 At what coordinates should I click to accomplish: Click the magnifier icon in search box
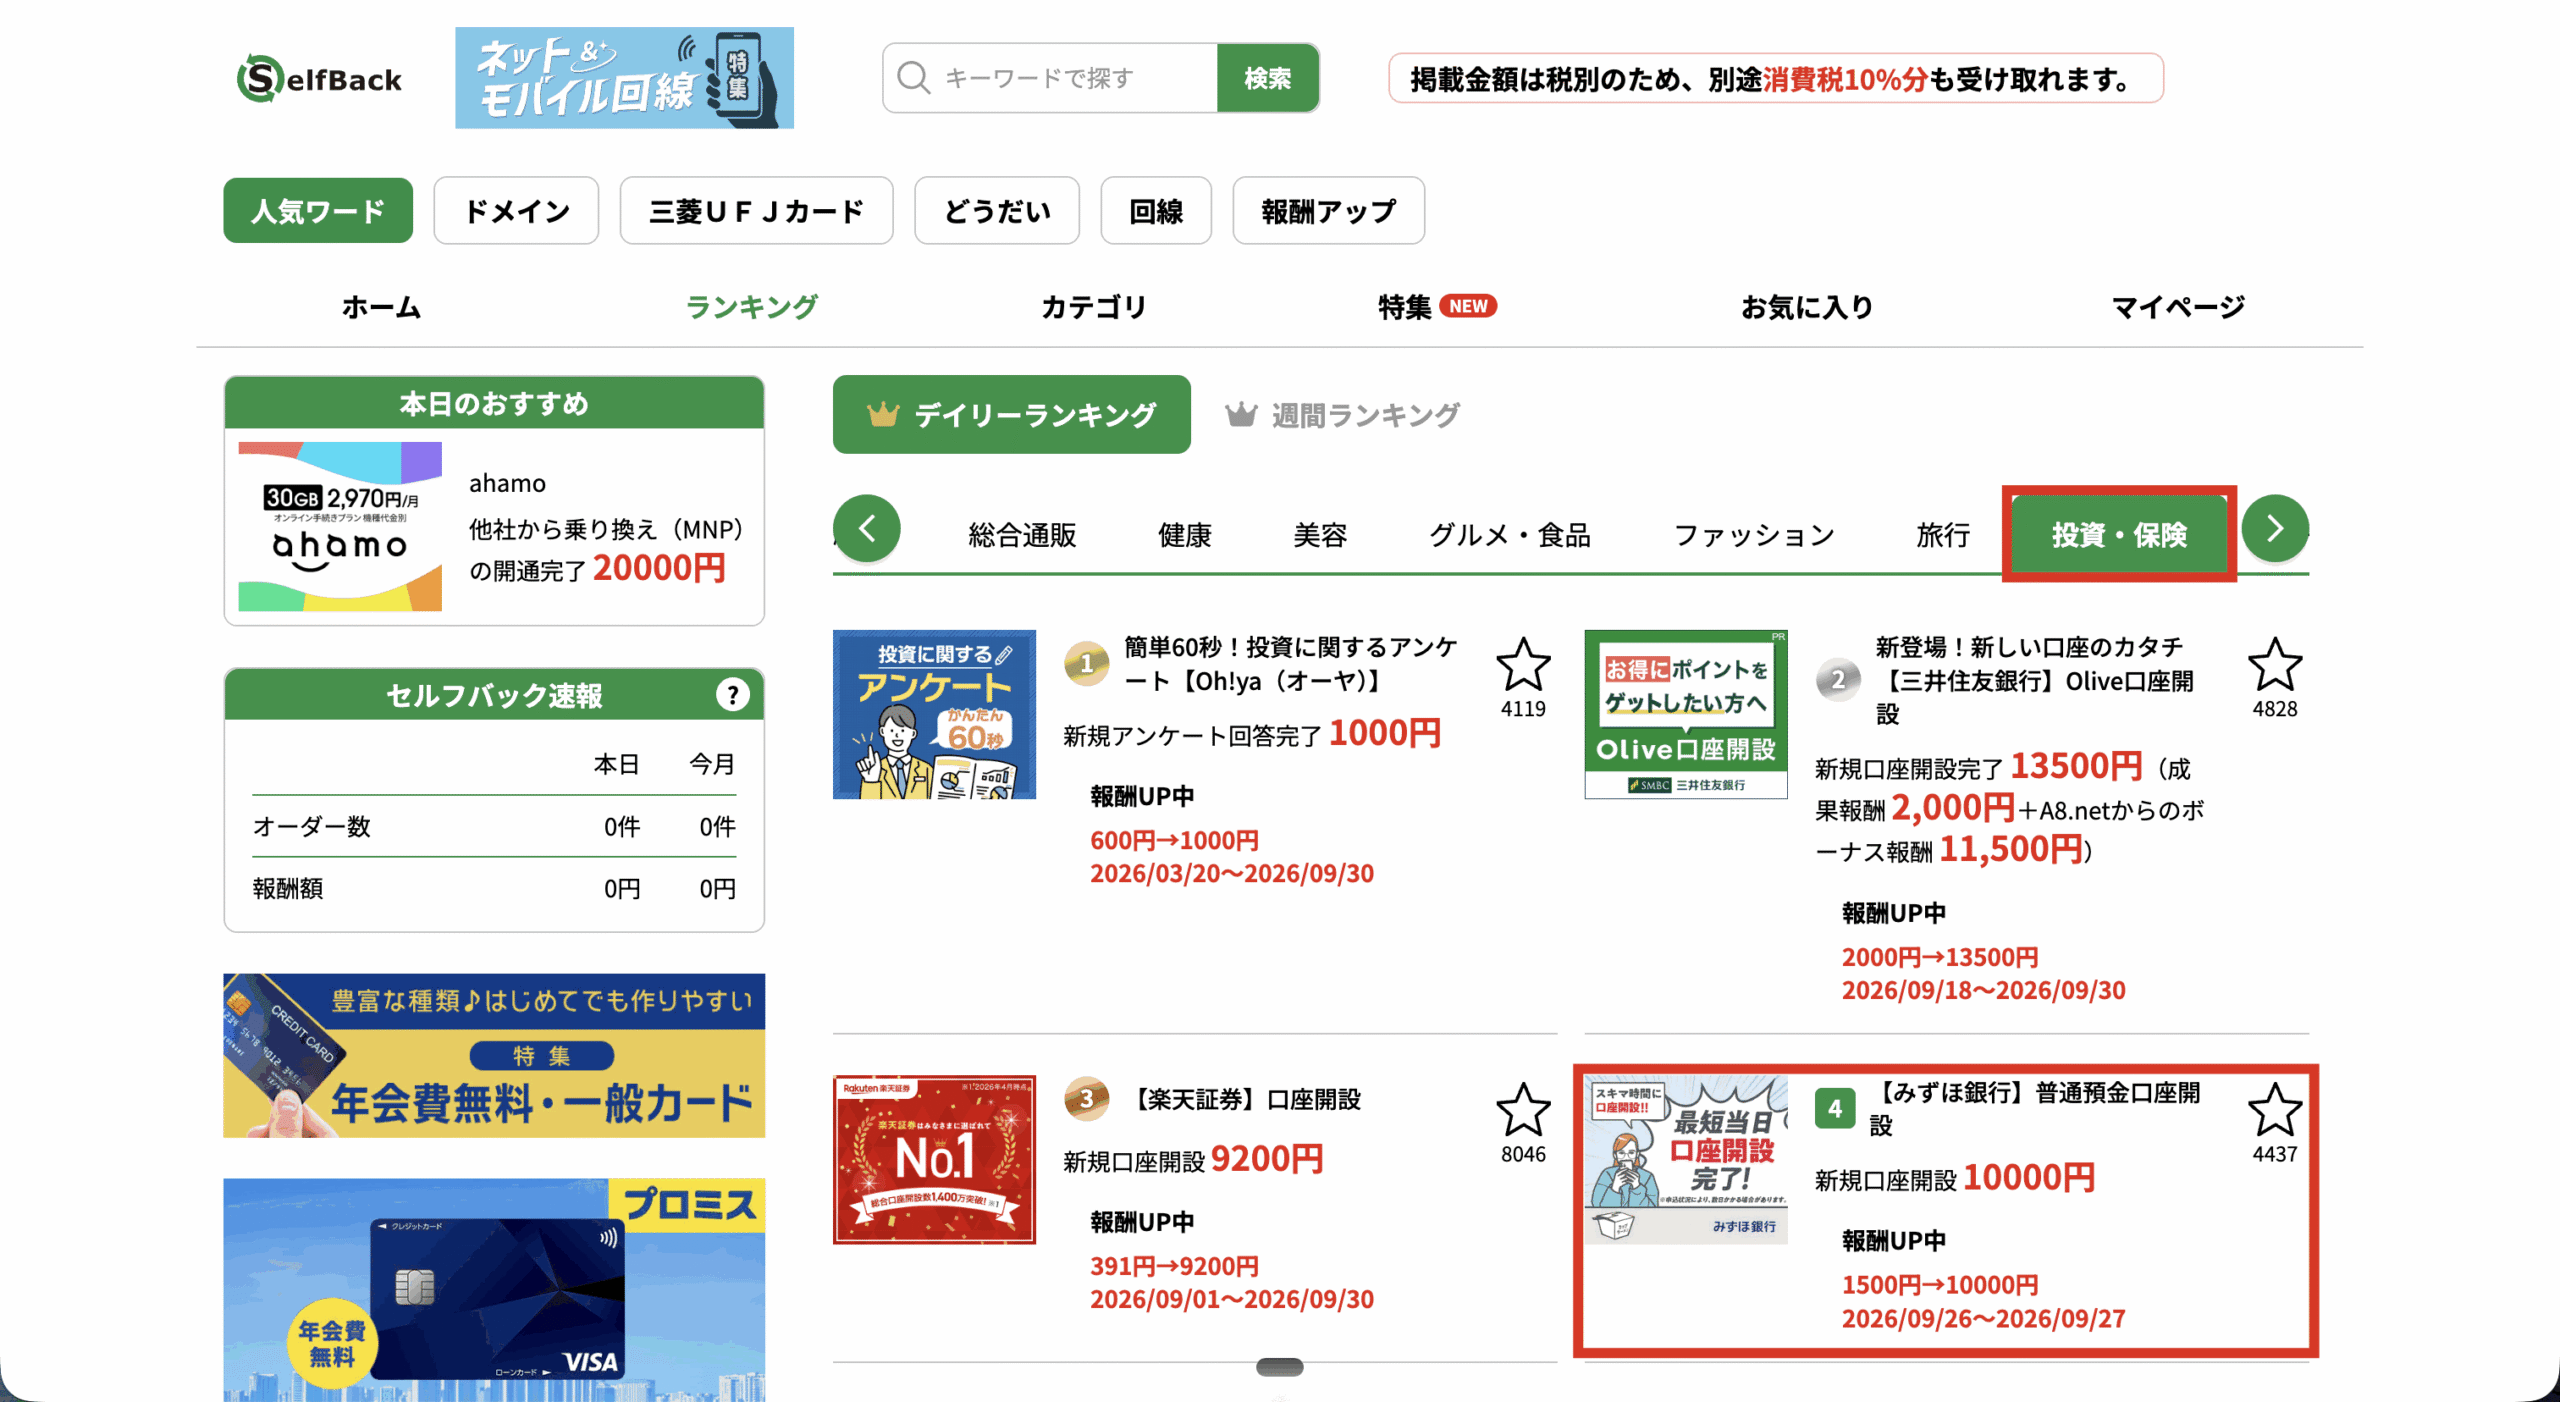(x=913, y=78)
